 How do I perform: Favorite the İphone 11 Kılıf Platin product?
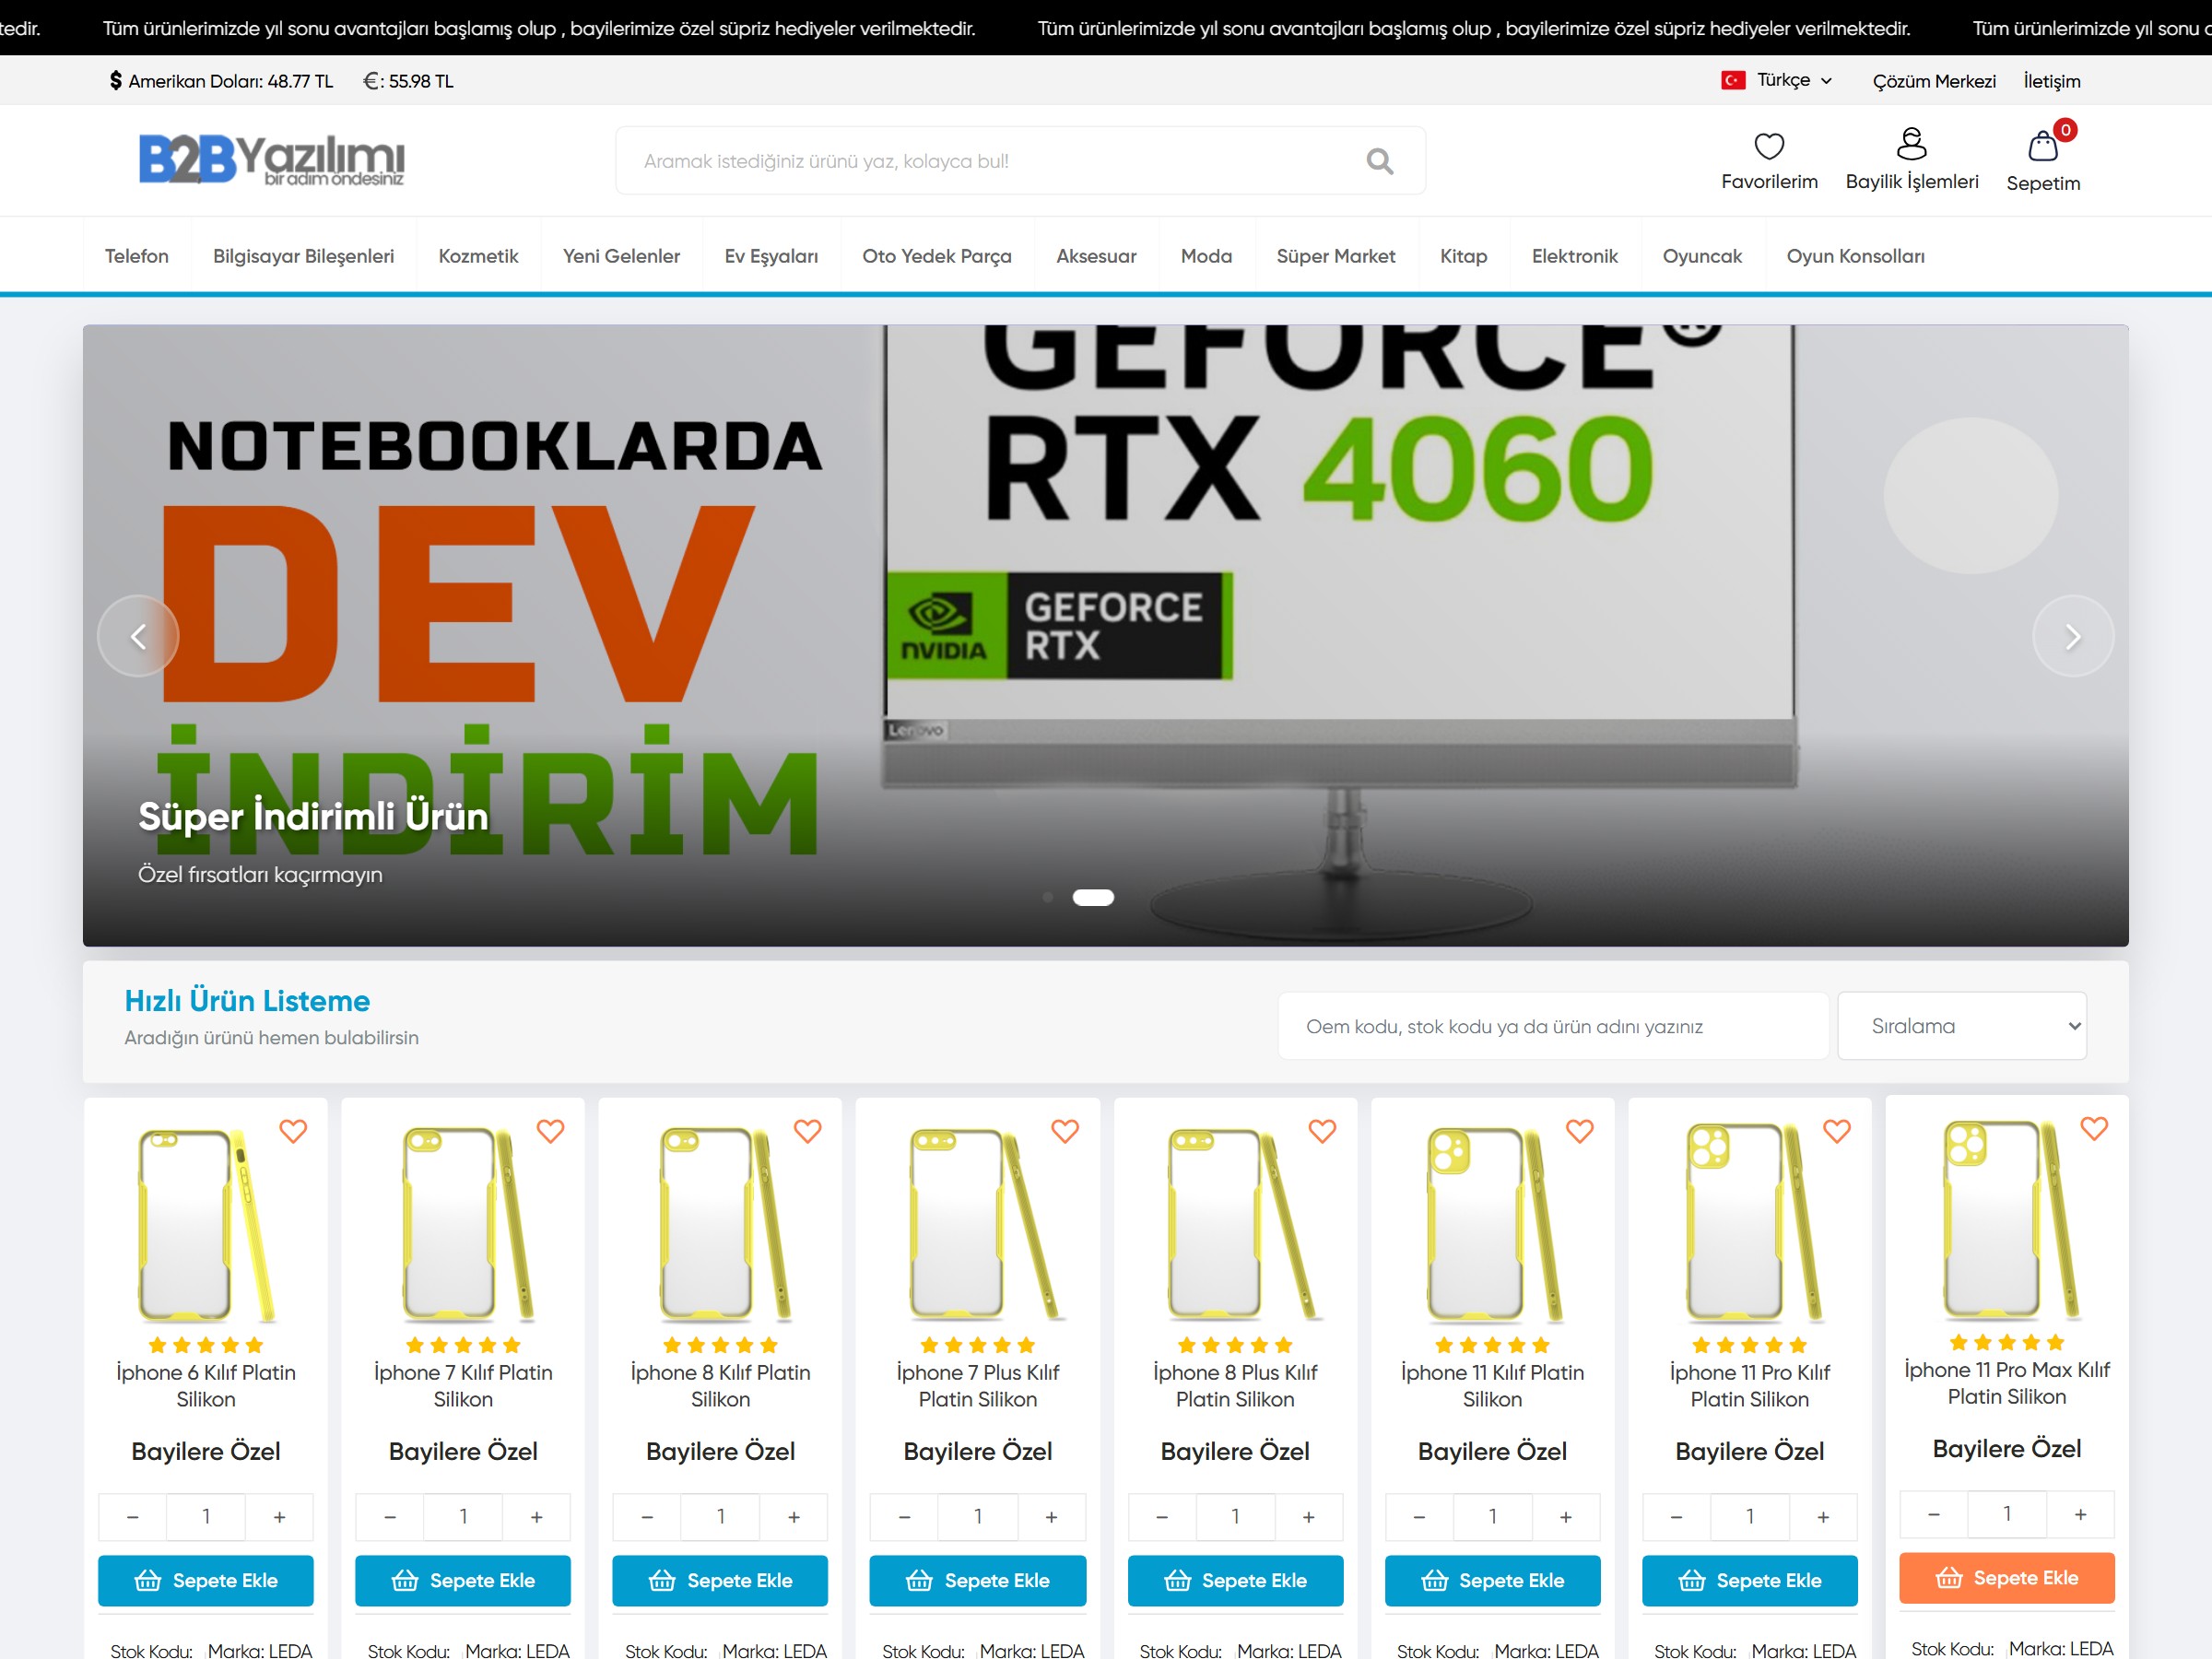[x=1579, y=1131]
